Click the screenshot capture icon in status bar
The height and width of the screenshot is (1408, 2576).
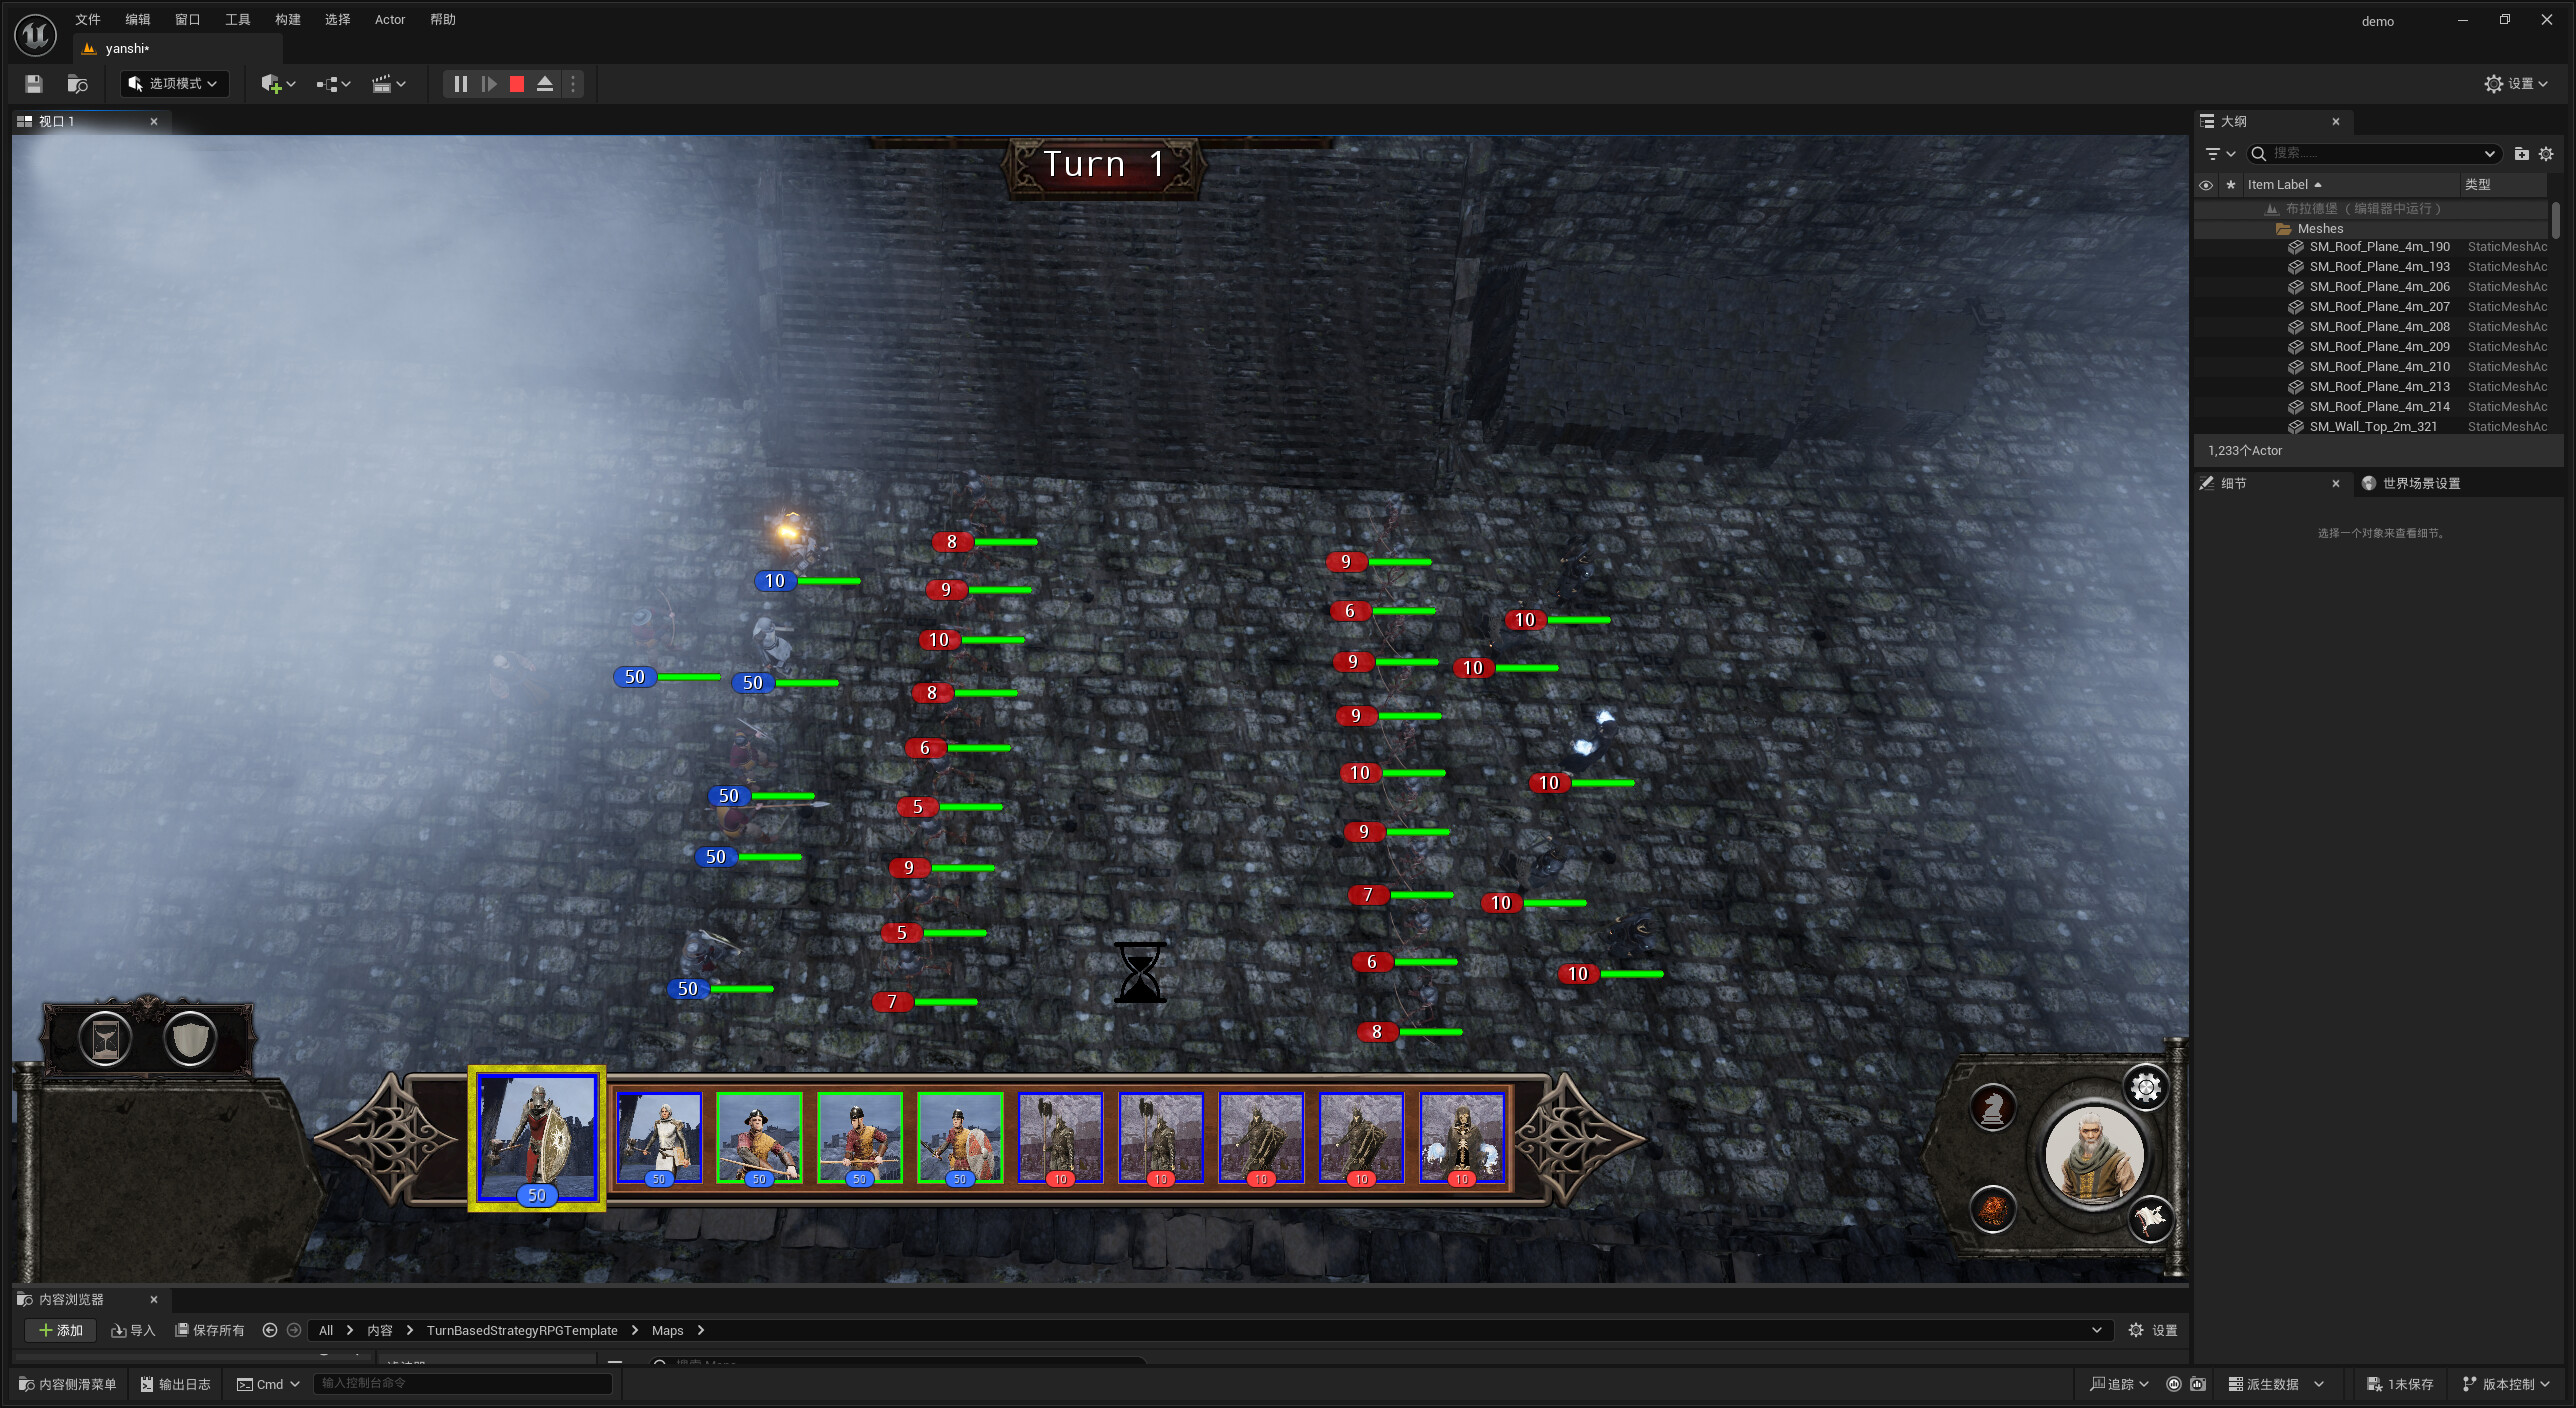coord(2196,1384)
